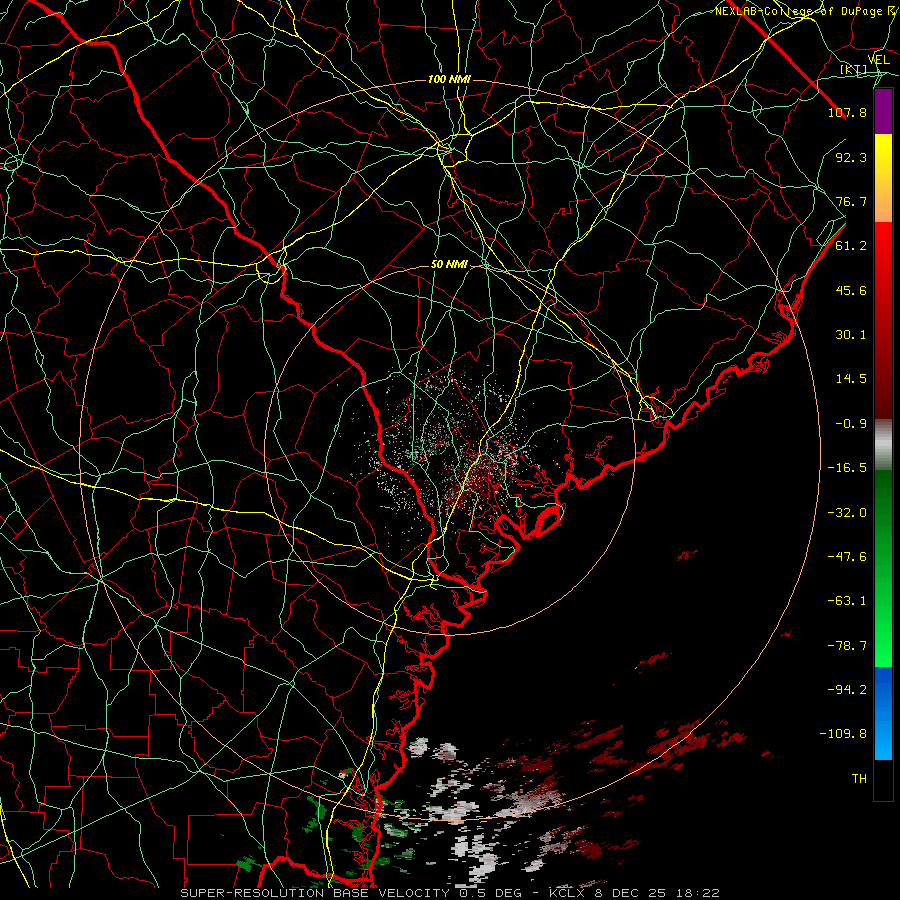Select the -16.5 velocity scale value
Viewport: 900px width, 900px height.
pos(847,468)
